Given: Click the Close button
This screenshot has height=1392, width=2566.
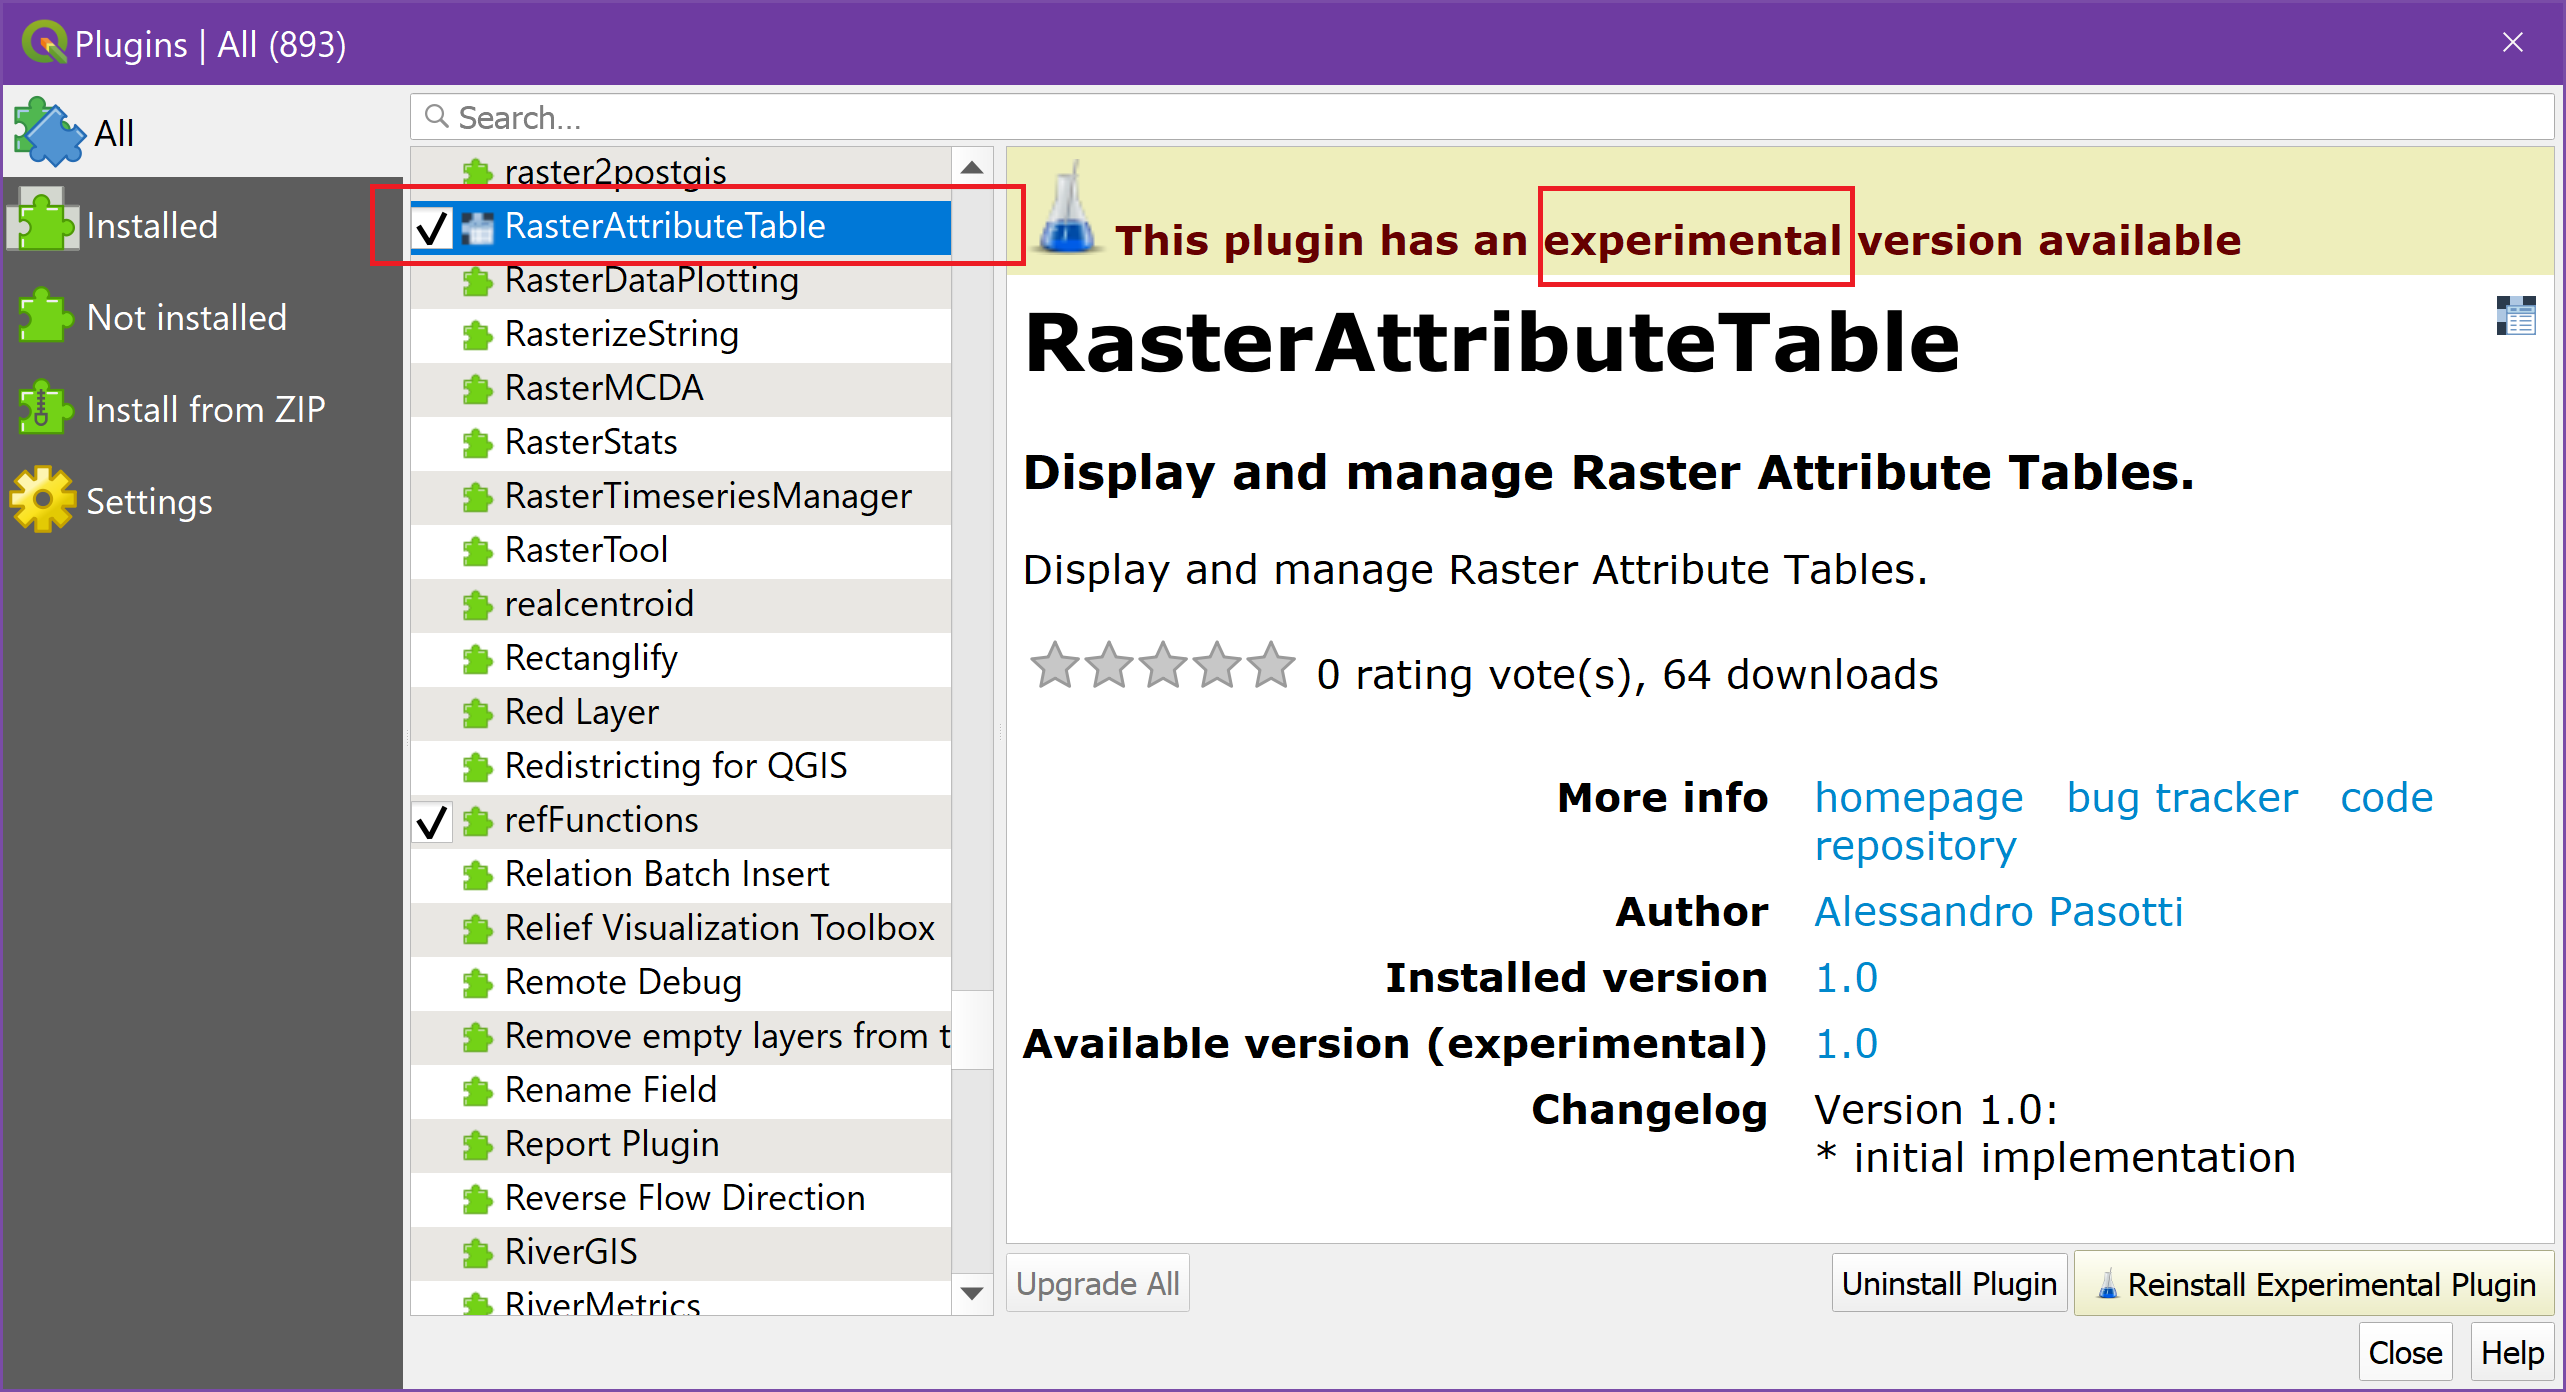Looking at the screenshot, I should (2405, 1352).
